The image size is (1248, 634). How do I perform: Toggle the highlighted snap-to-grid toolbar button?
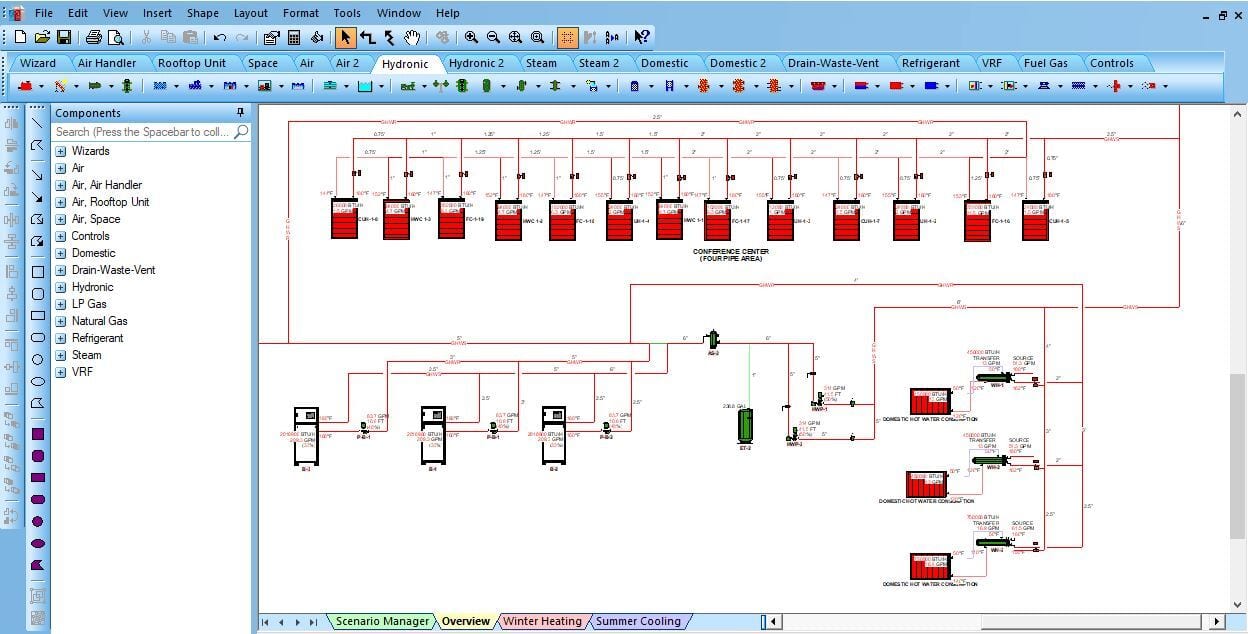point(567,37)
